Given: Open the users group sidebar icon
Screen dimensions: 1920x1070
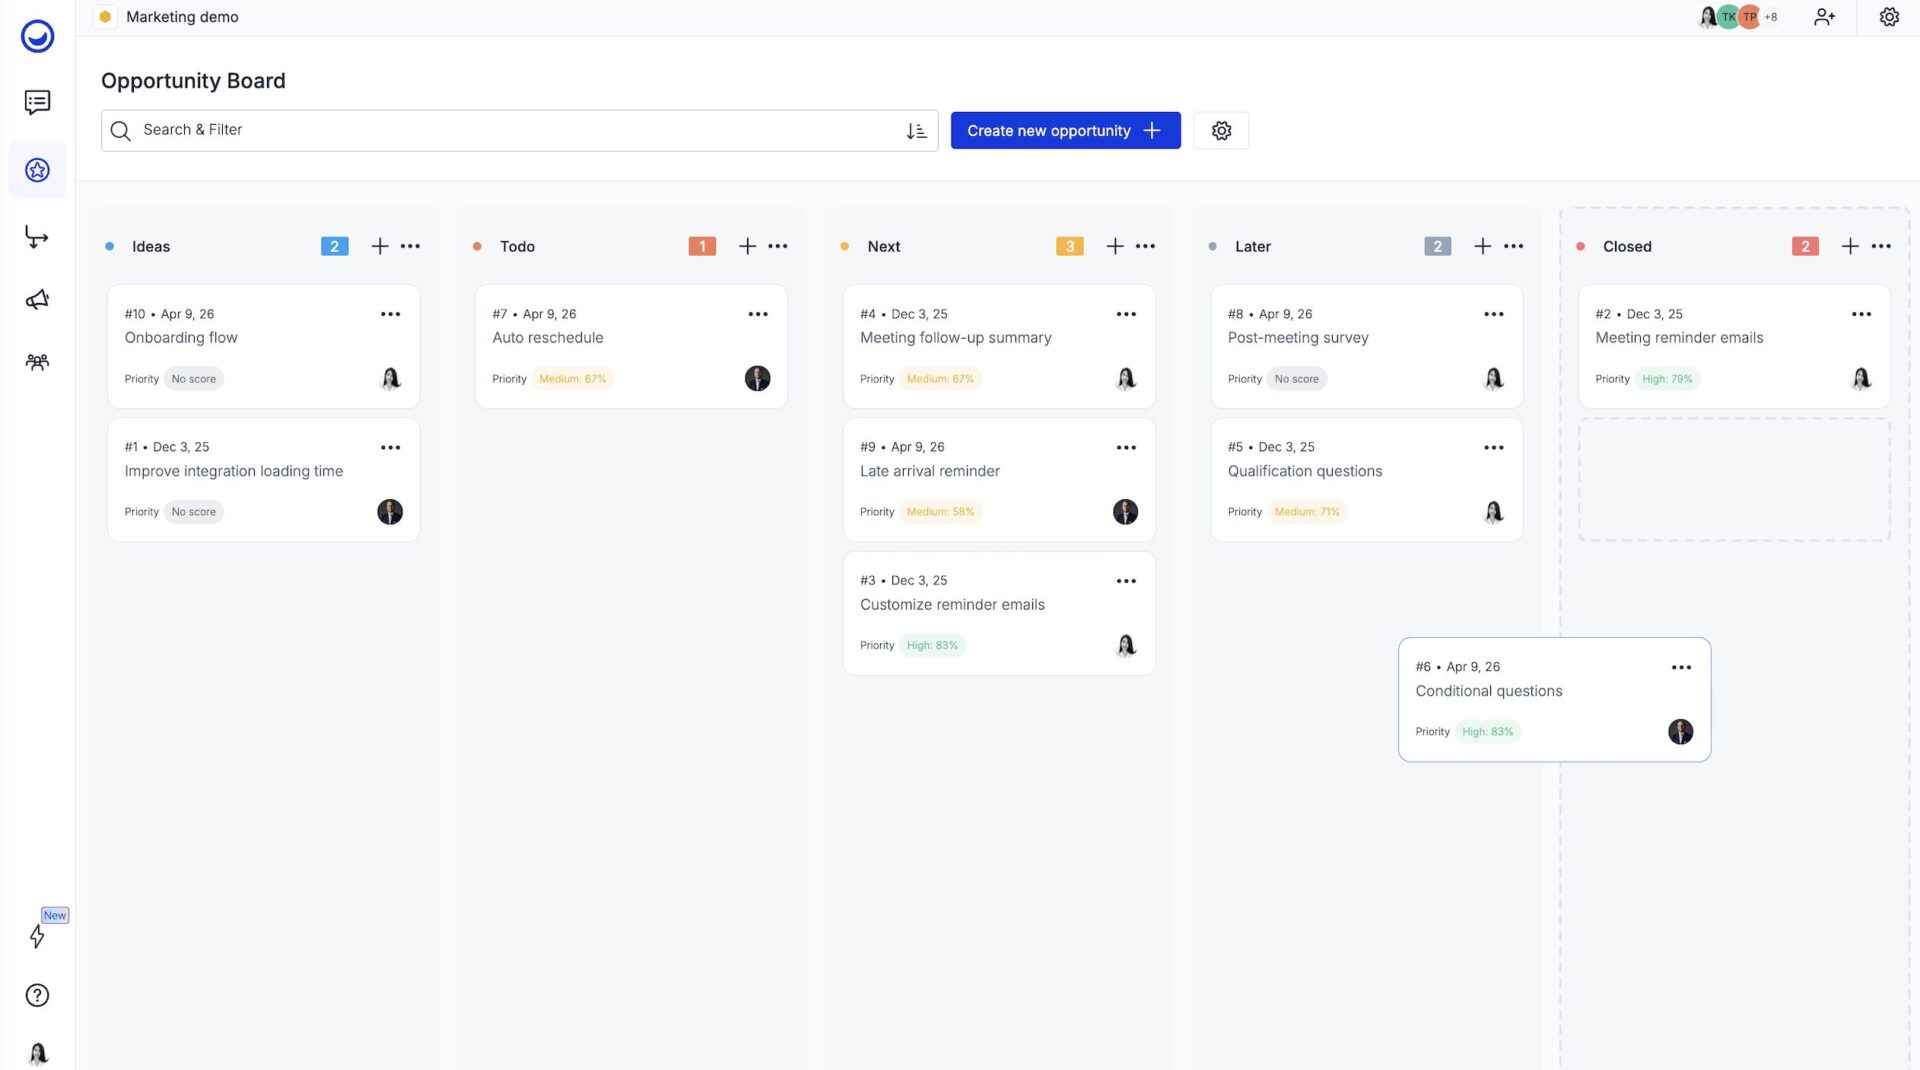Looking at the screenshot, I should pos(37,362).
